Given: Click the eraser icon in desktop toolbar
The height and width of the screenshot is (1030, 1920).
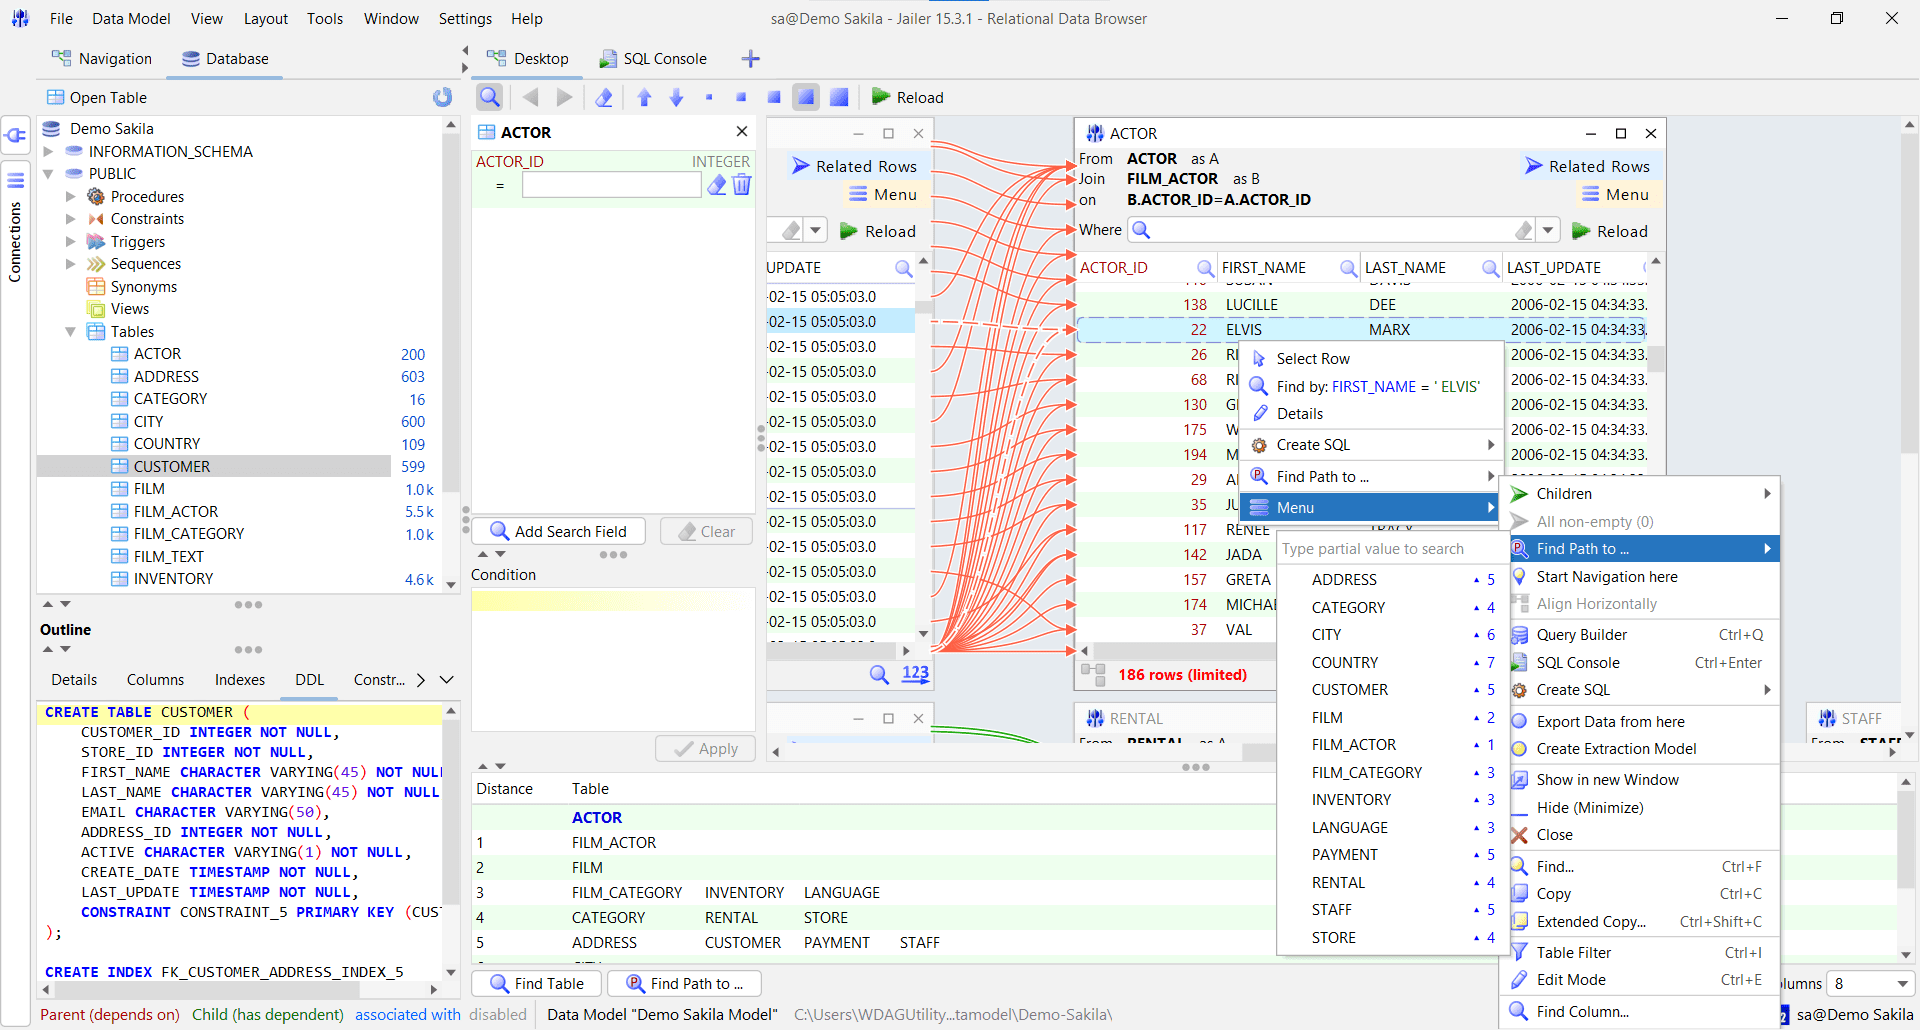Looking at the screenshot, I should coord(604,97).
